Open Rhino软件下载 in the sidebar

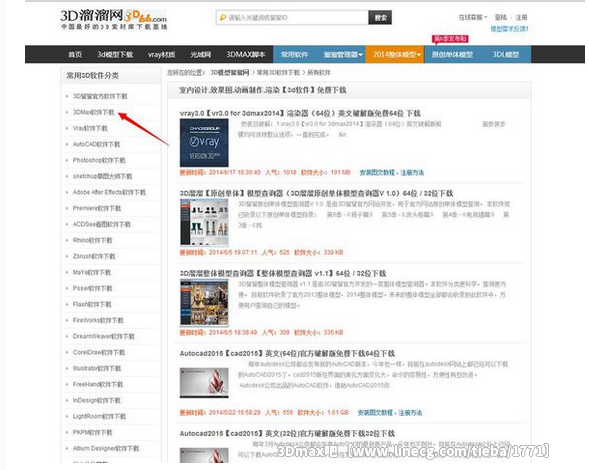click(92, 240)
